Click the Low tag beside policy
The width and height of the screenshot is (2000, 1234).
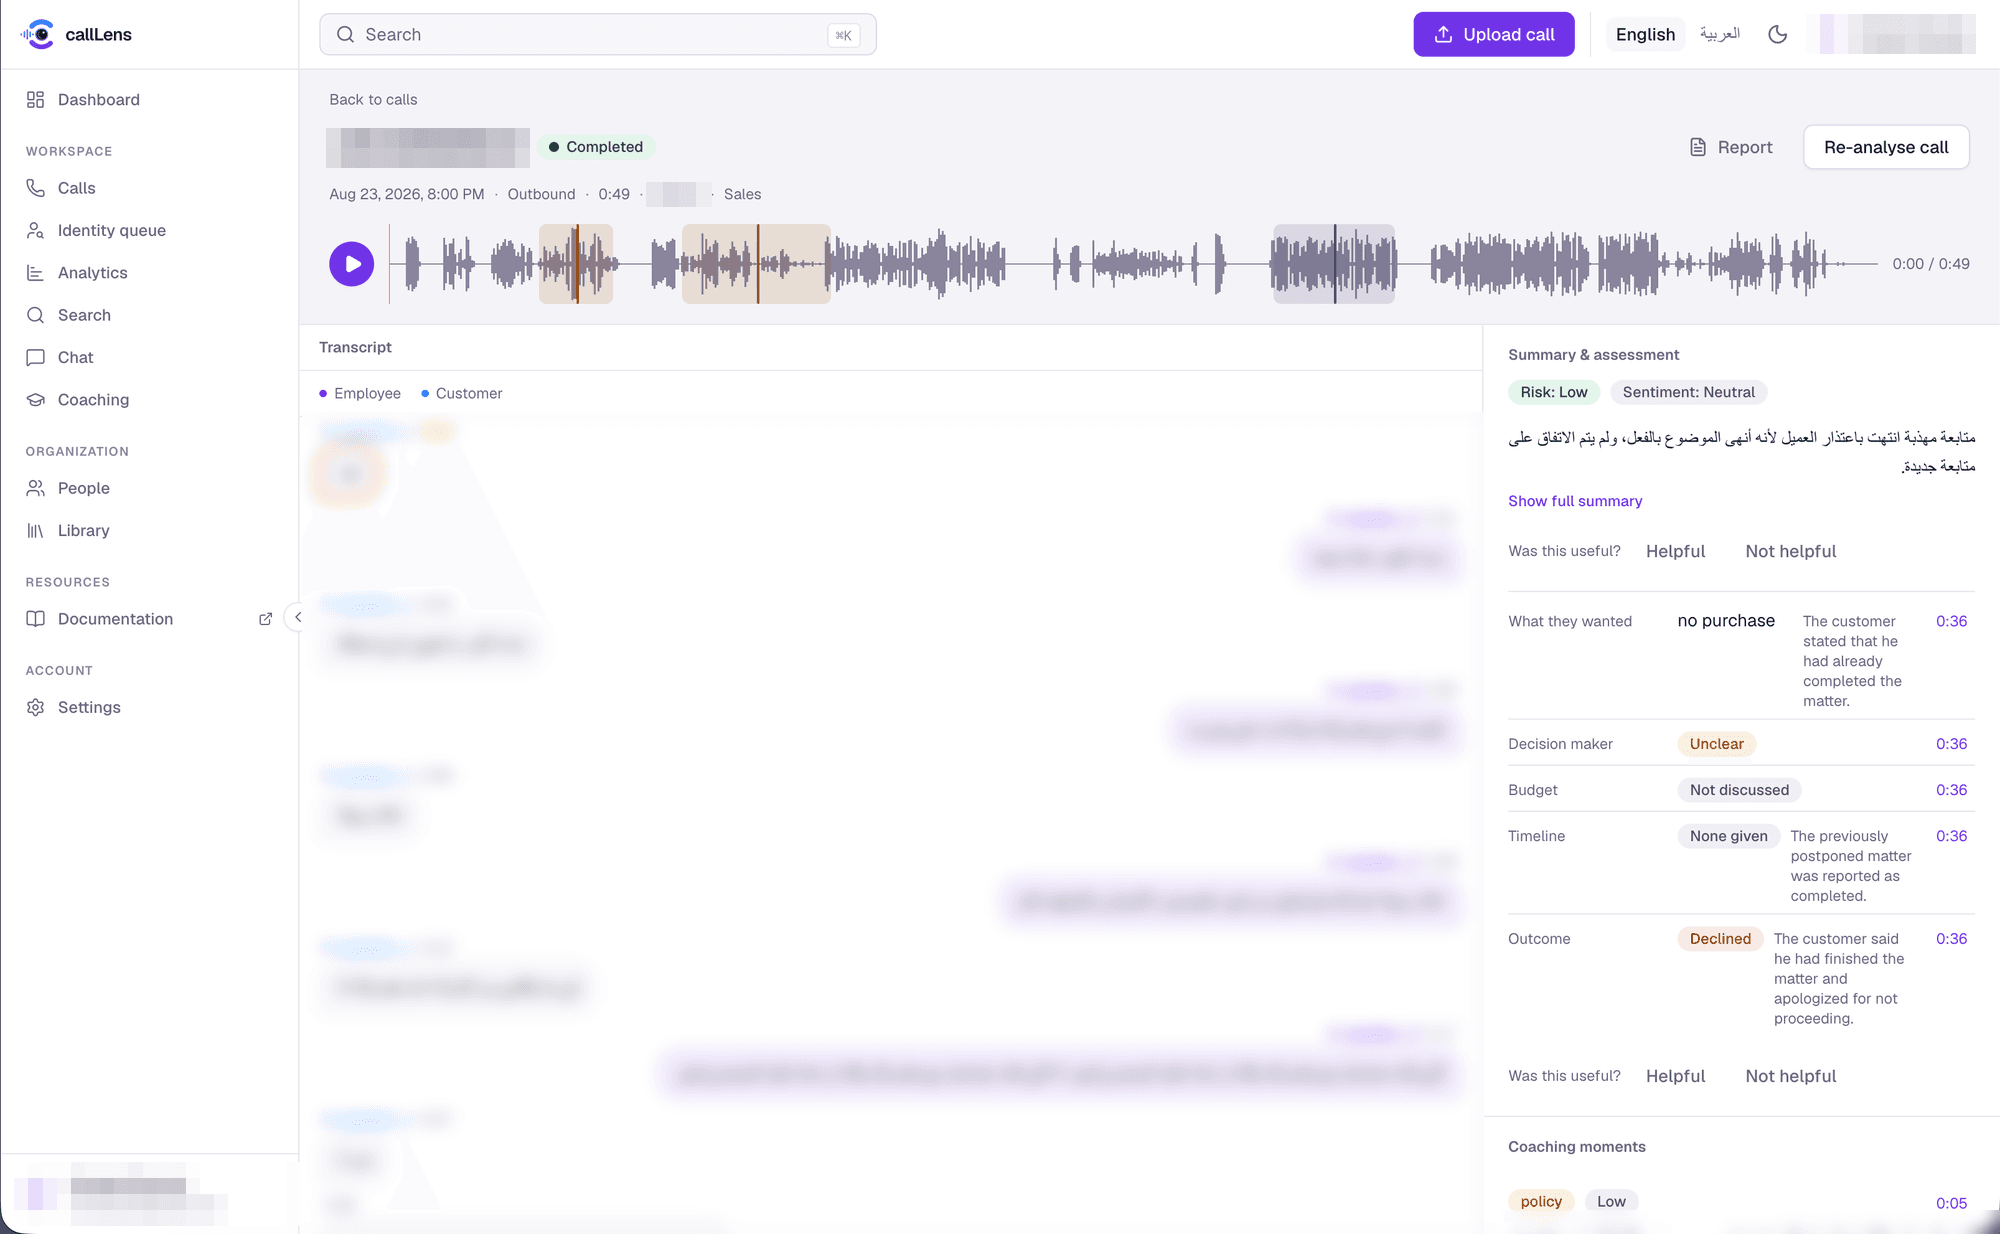(x=1611, y=1202)
